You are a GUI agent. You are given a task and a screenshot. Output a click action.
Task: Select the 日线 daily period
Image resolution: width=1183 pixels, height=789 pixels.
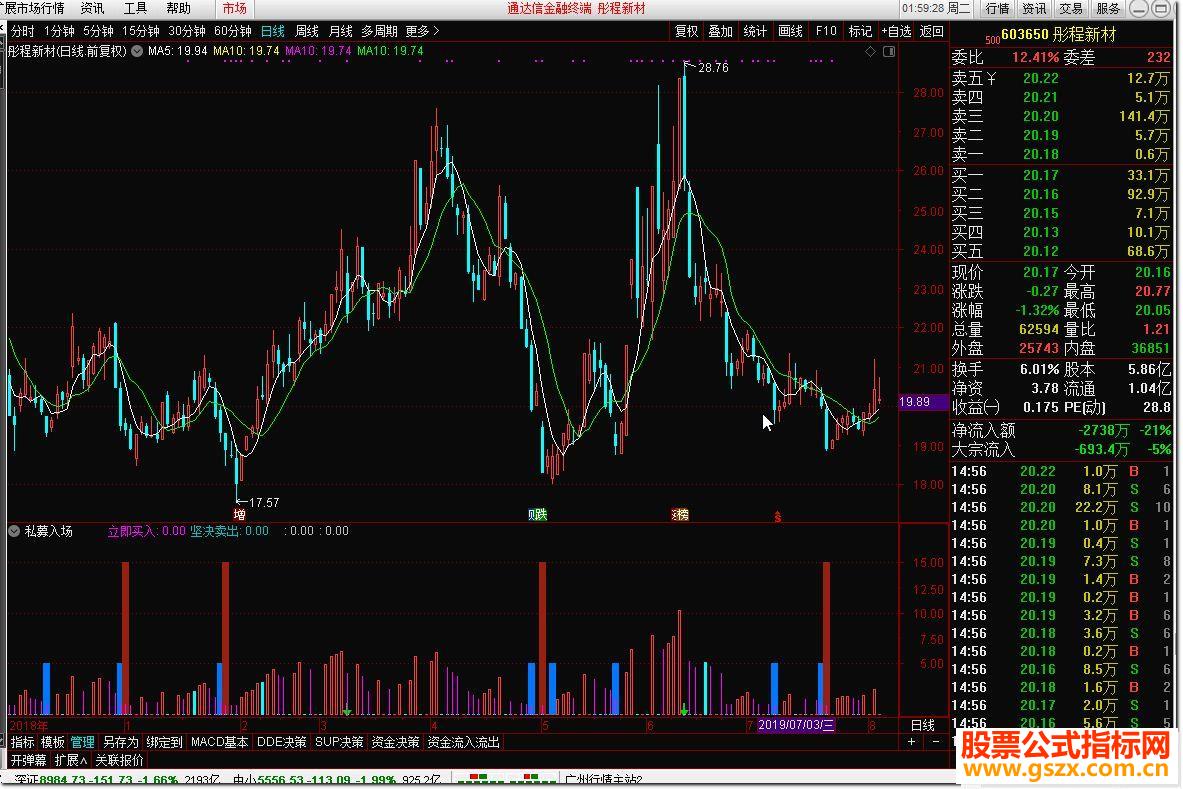(272, 31)
